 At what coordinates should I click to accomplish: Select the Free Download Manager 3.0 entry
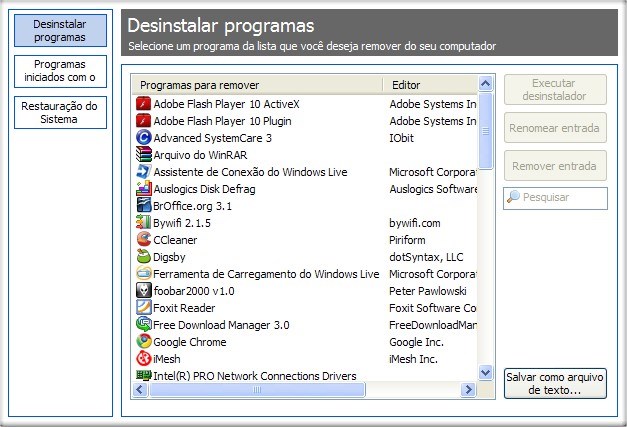[x=221, y=325]
